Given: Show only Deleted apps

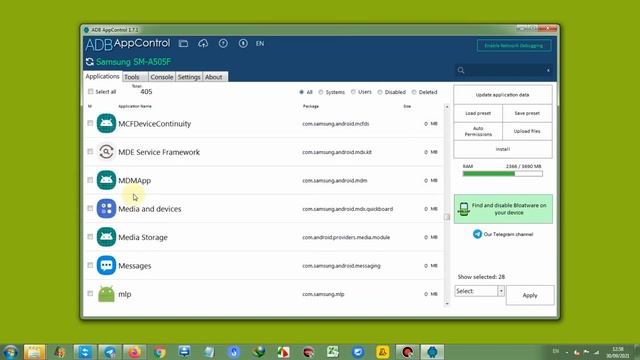Looking at the screenshot, I should tap(414, 92).
